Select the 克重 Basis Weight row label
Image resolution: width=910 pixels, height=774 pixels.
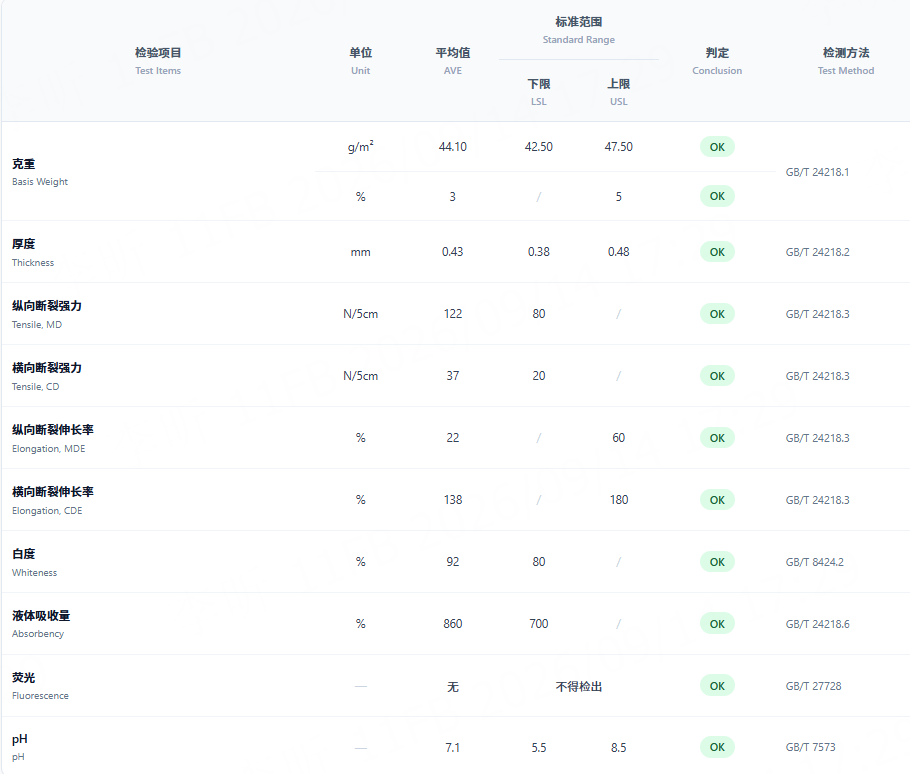tap(40, 172)
